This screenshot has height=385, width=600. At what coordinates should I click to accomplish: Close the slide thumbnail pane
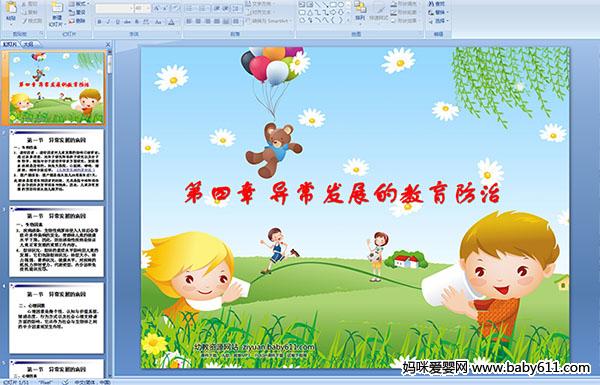coord(108,44)
